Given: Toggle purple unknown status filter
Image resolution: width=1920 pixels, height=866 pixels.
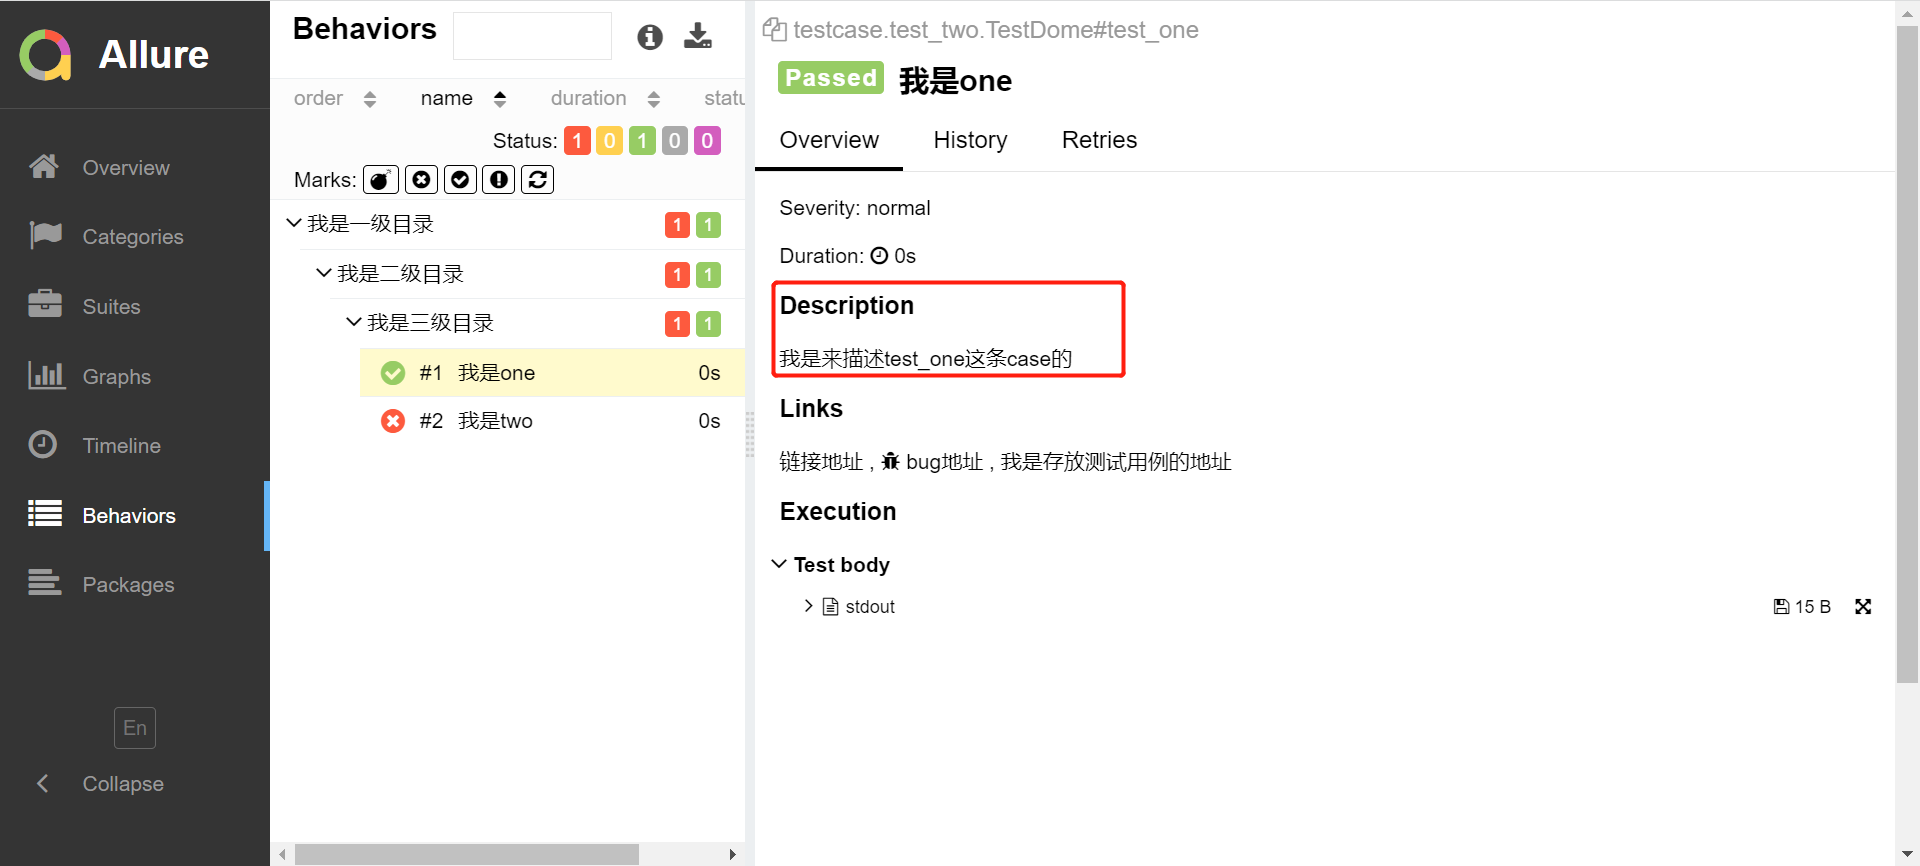Looking at the screenshot, I should pyautogui.click(x=707, y=141).
